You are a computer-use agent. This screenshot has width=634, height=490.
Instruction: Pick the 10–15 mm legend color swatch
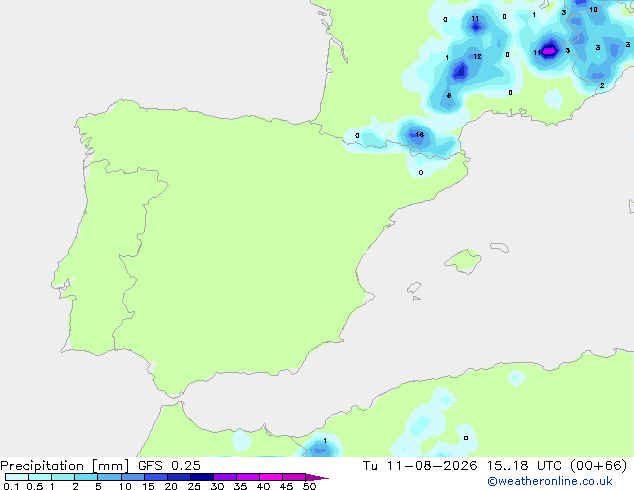click(132, 477)
